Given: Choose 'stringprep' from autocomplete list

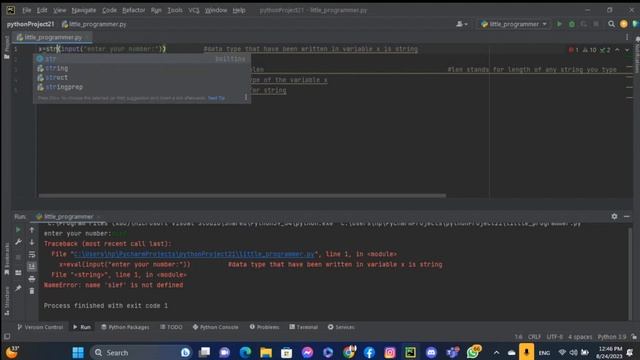Looking at the screenshot, I should 142,87.
